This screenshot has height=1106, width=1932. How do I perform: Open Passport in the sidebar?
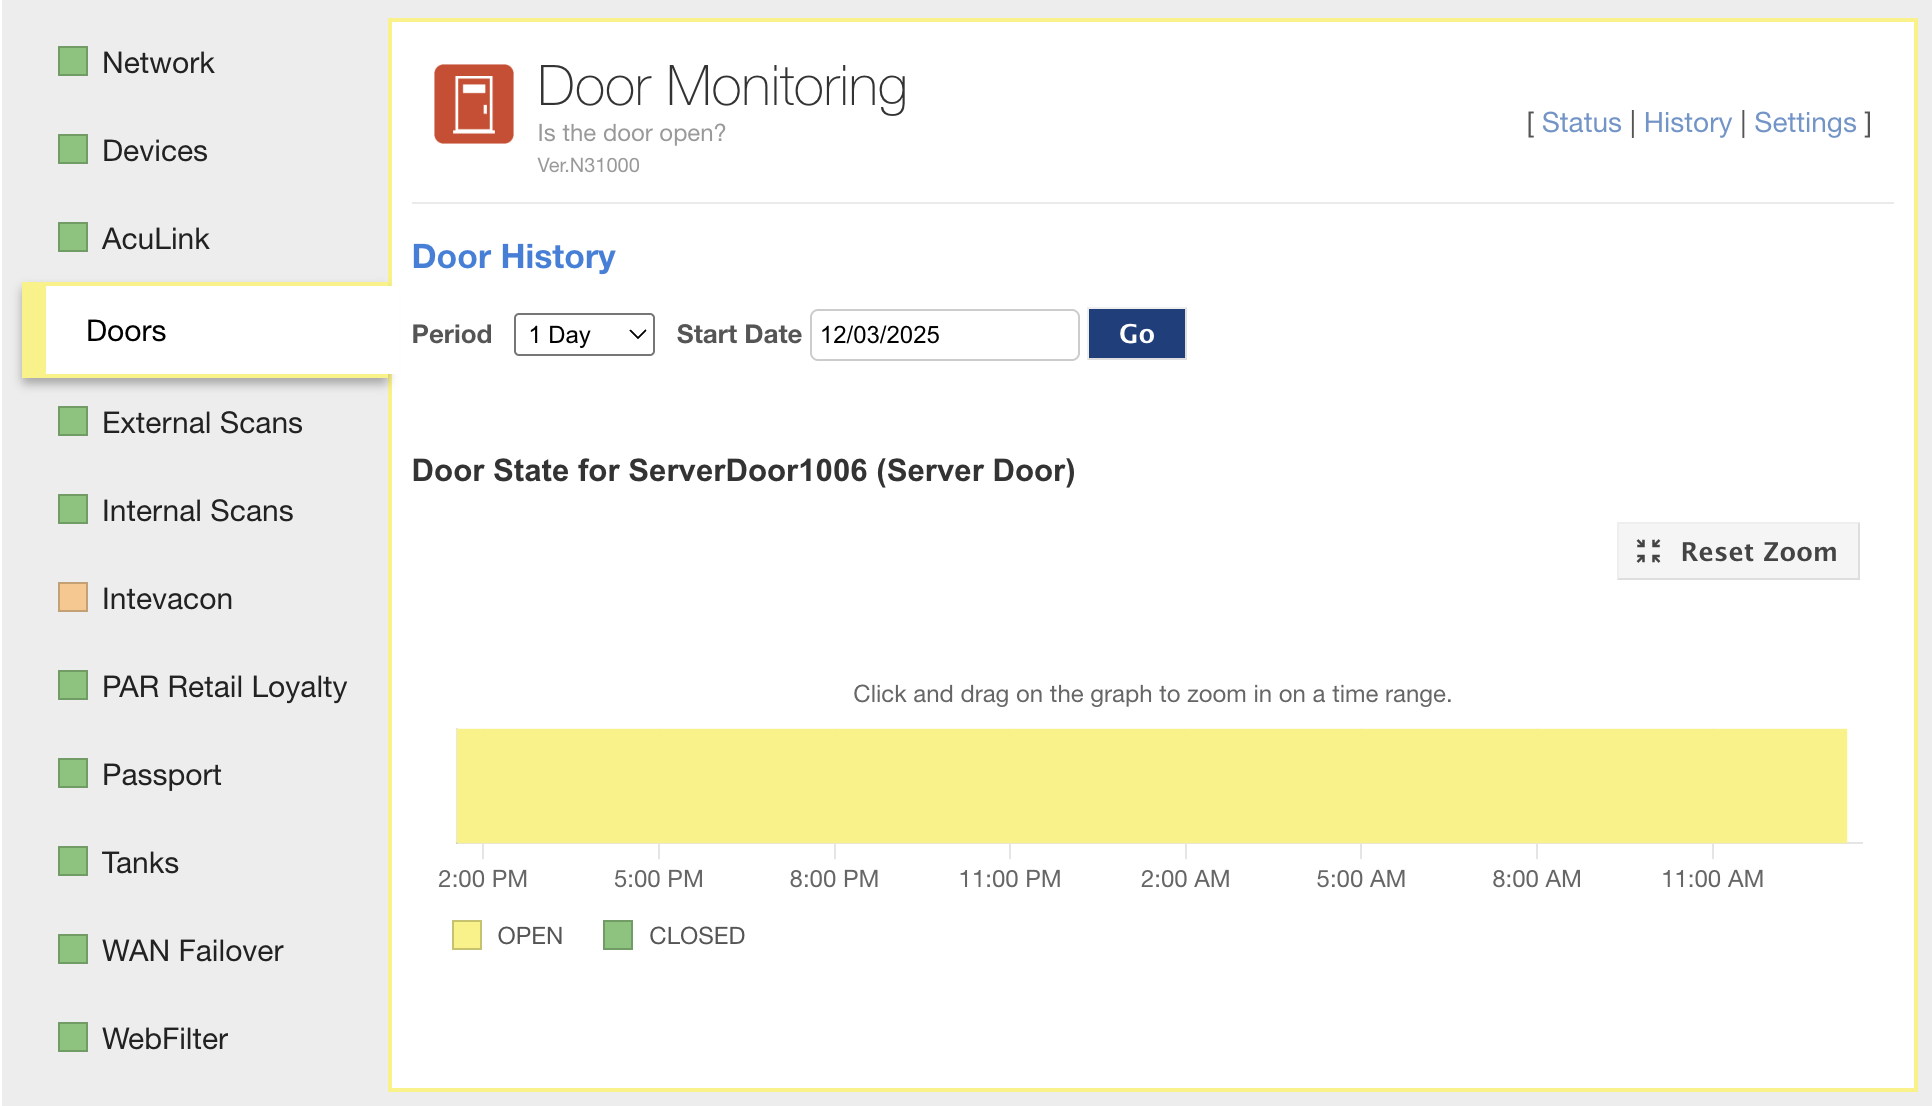point(162,775)
